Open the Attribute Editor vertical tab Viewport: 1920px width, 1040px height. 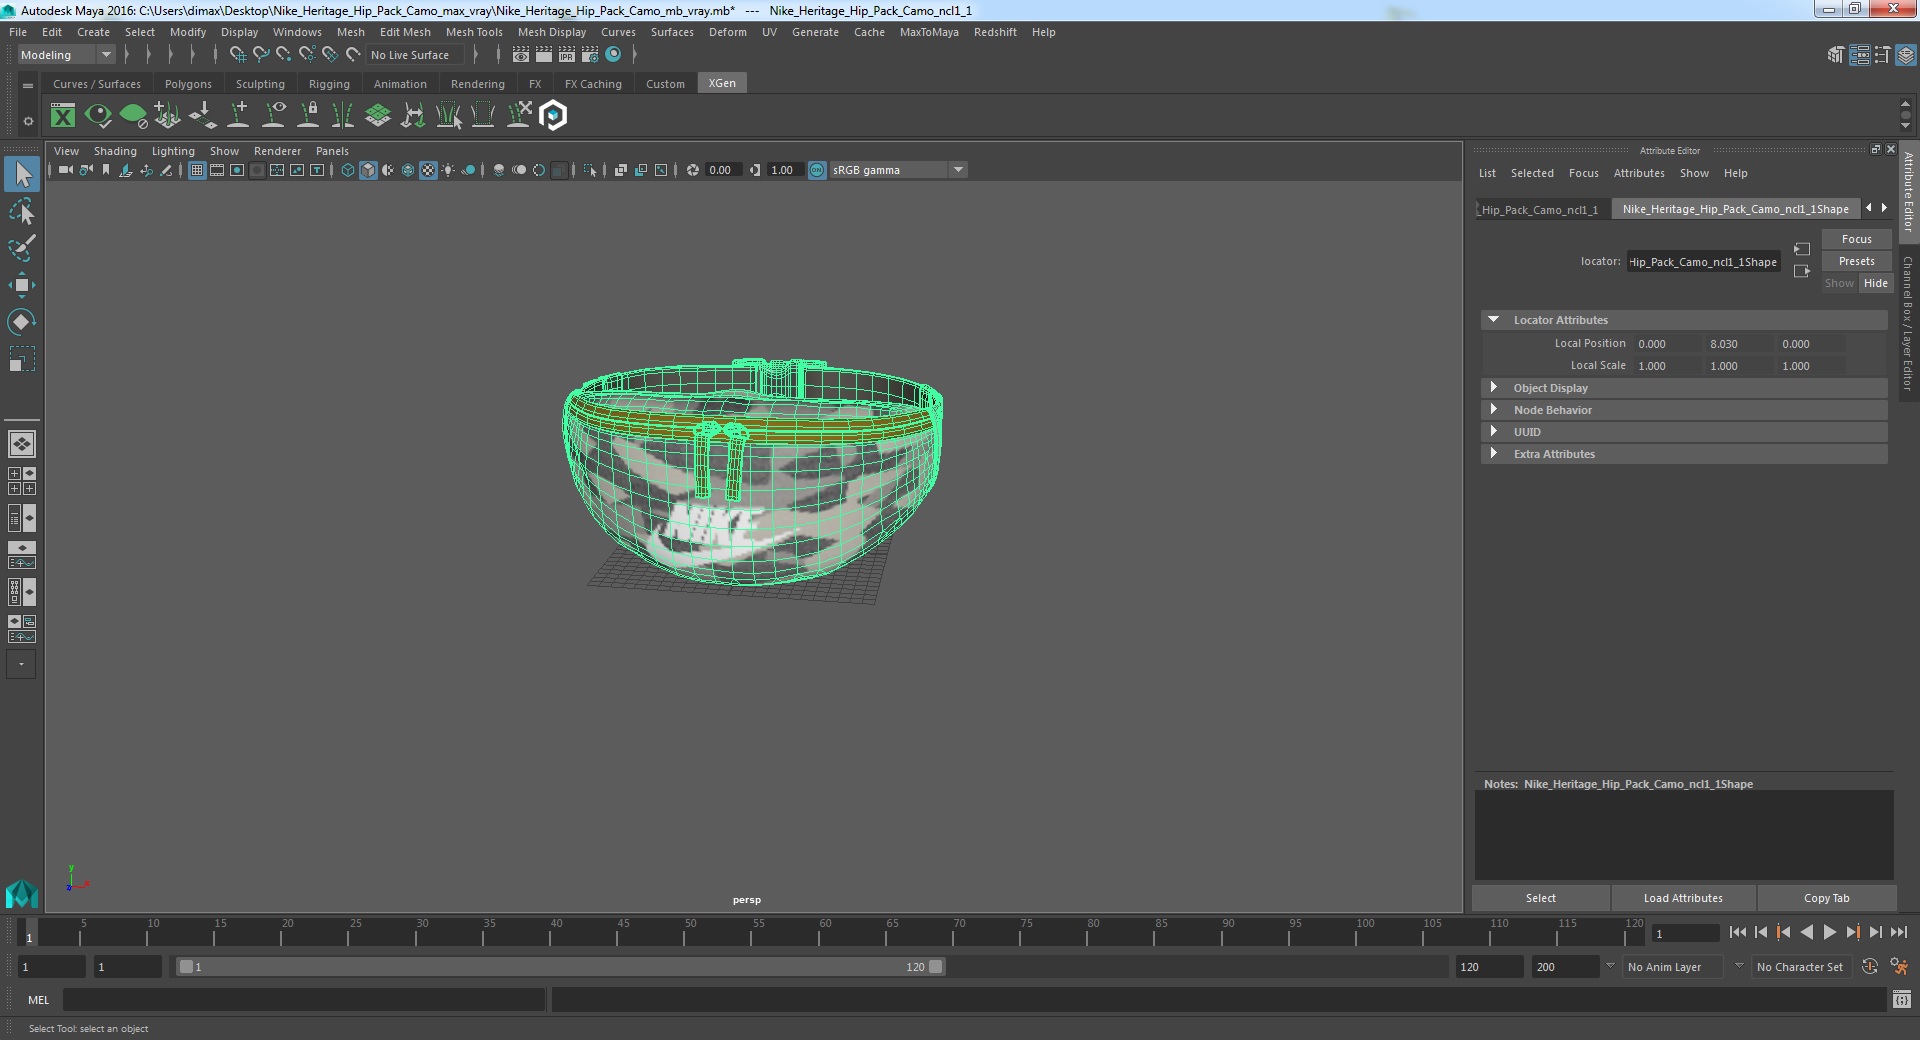click(x=1908, y=192)
